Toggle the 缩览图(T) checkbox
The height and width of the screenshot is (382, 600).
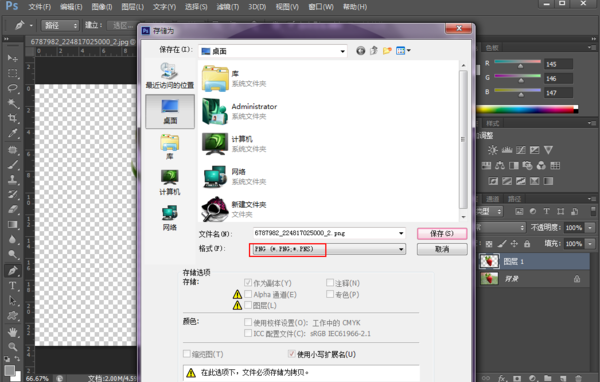[x=187, y=354]
